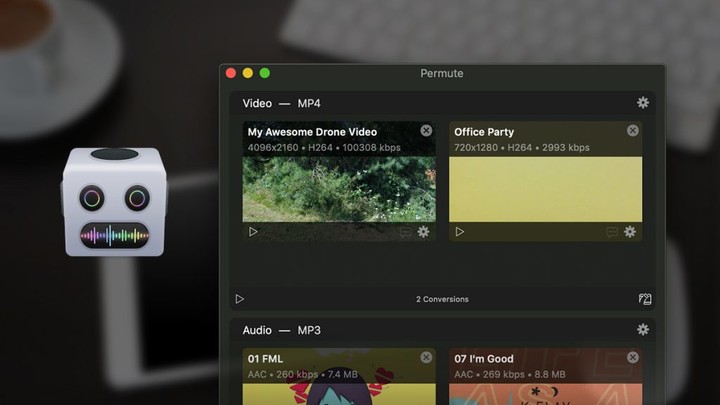The image size is (720, 405).
Task: Click 720x1280 H264 2993 kbps info
Action: point(522,147)
